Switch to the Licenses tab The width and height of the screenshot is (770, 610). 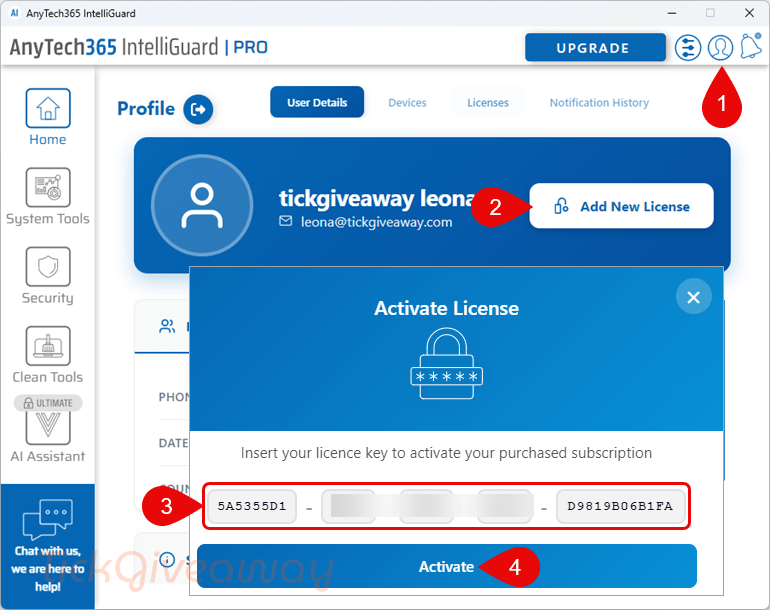click(x=488, y=103)
